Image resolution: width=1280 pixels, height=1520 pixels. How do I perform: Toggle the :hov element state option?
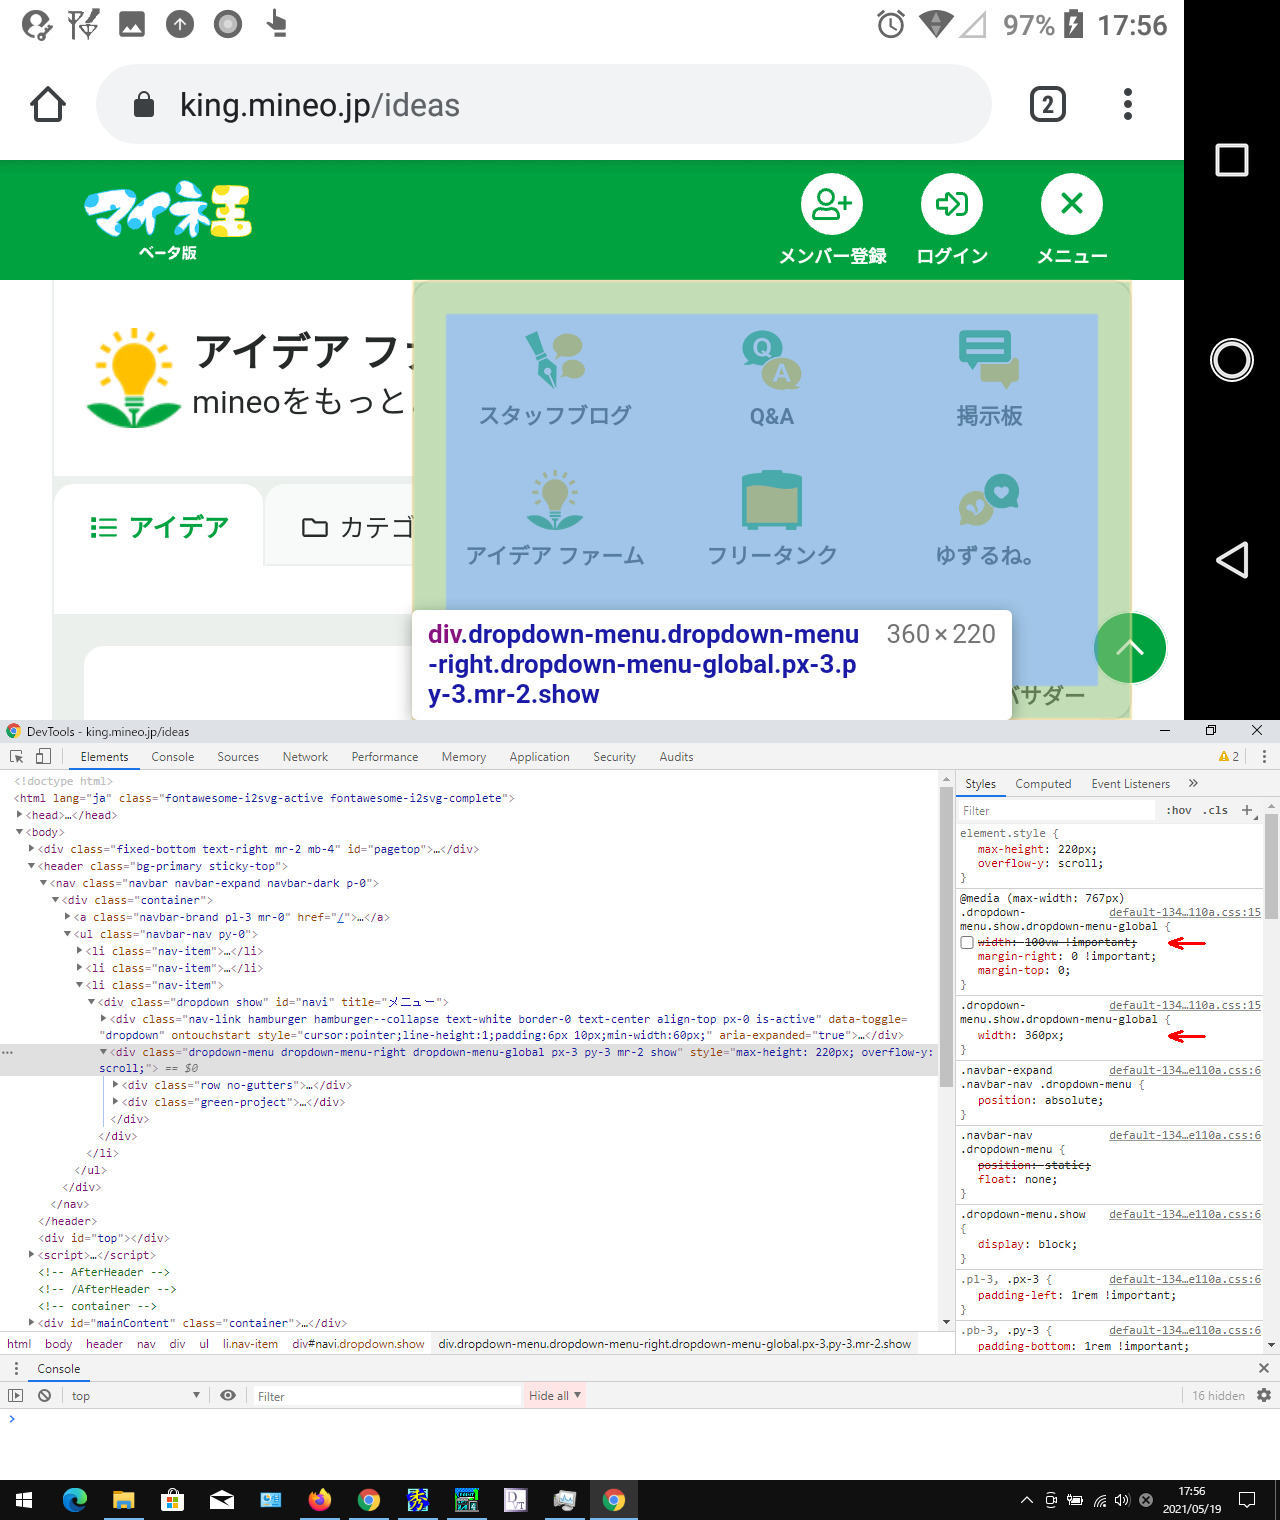click(x=1178, y=811)
